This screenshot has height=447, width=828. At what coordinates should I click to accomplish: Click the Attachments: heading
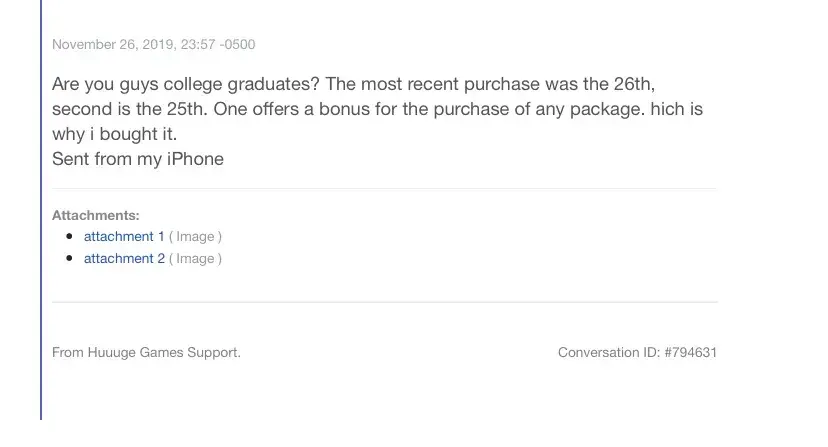click(96, 215)
